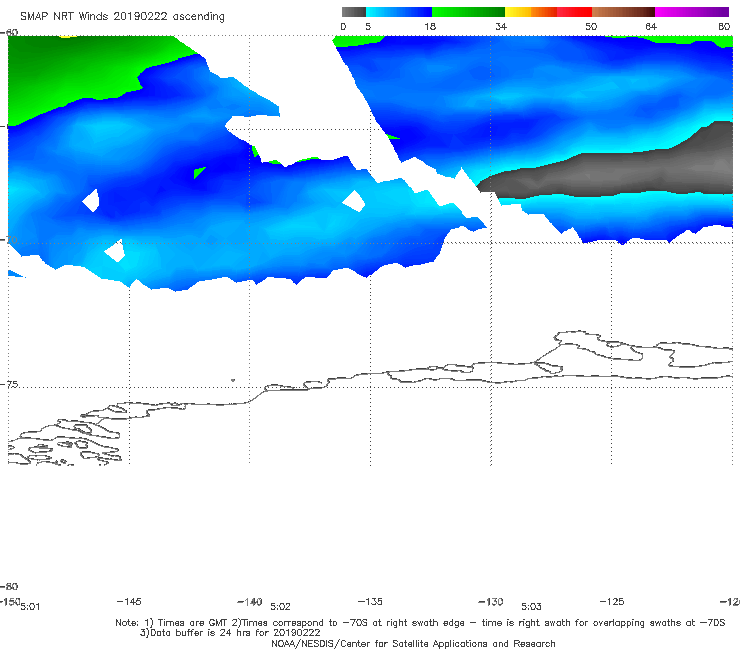The width and height of the screenshot is (740, 650).
Task: Click the "-145" longitude axis label
Action: 129,601
